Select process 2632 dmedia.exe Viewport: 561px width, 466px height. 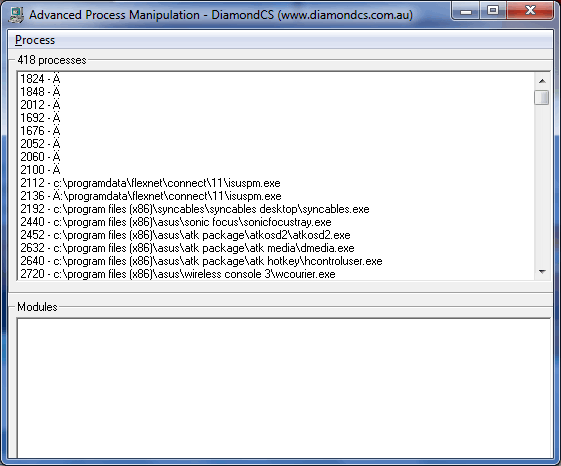187,248
